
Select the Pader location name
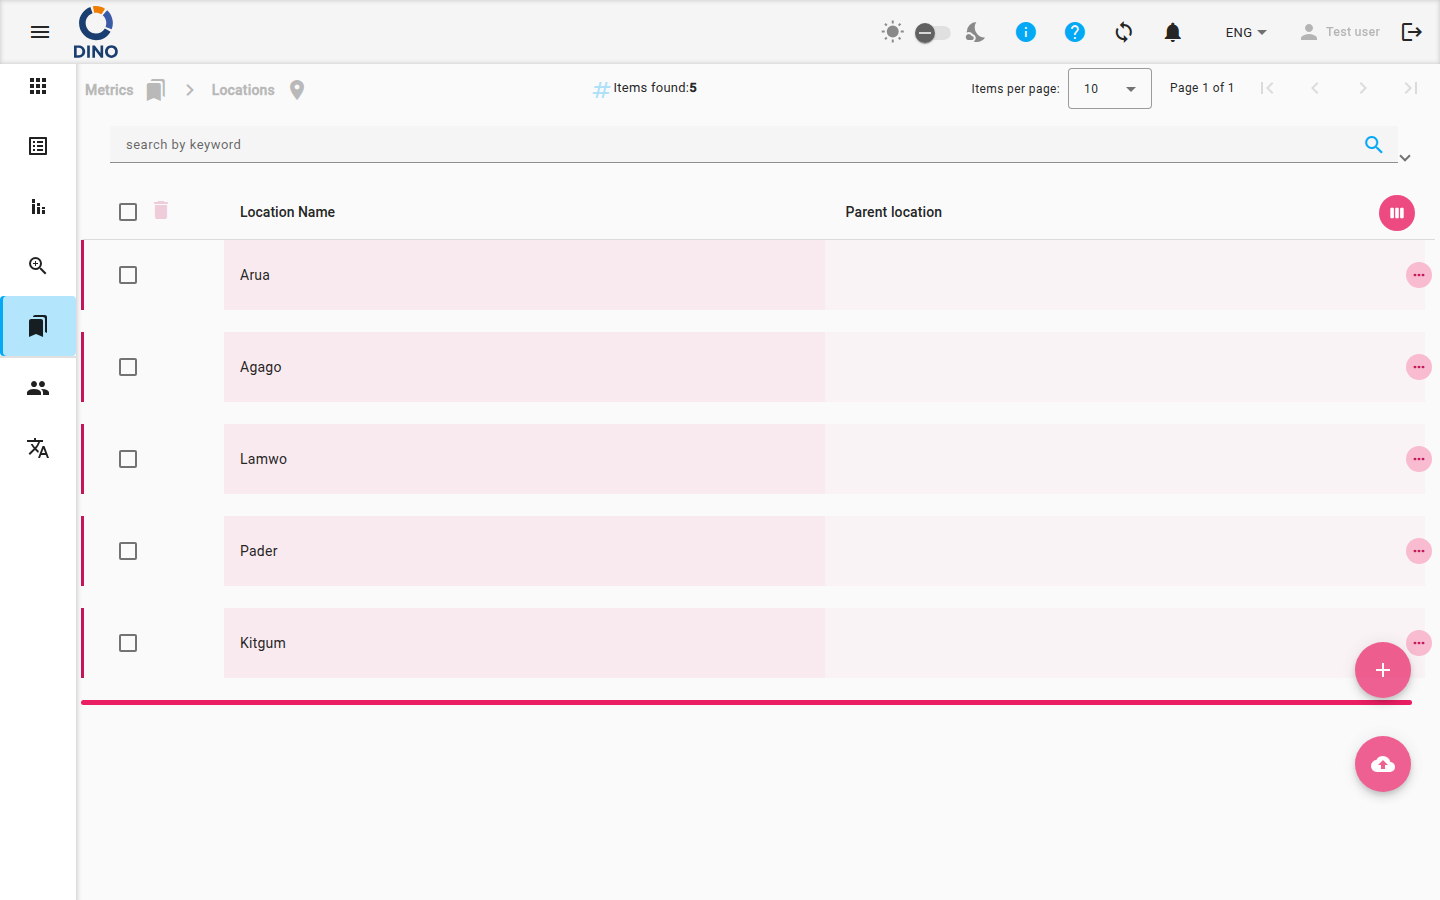point(259,551)
